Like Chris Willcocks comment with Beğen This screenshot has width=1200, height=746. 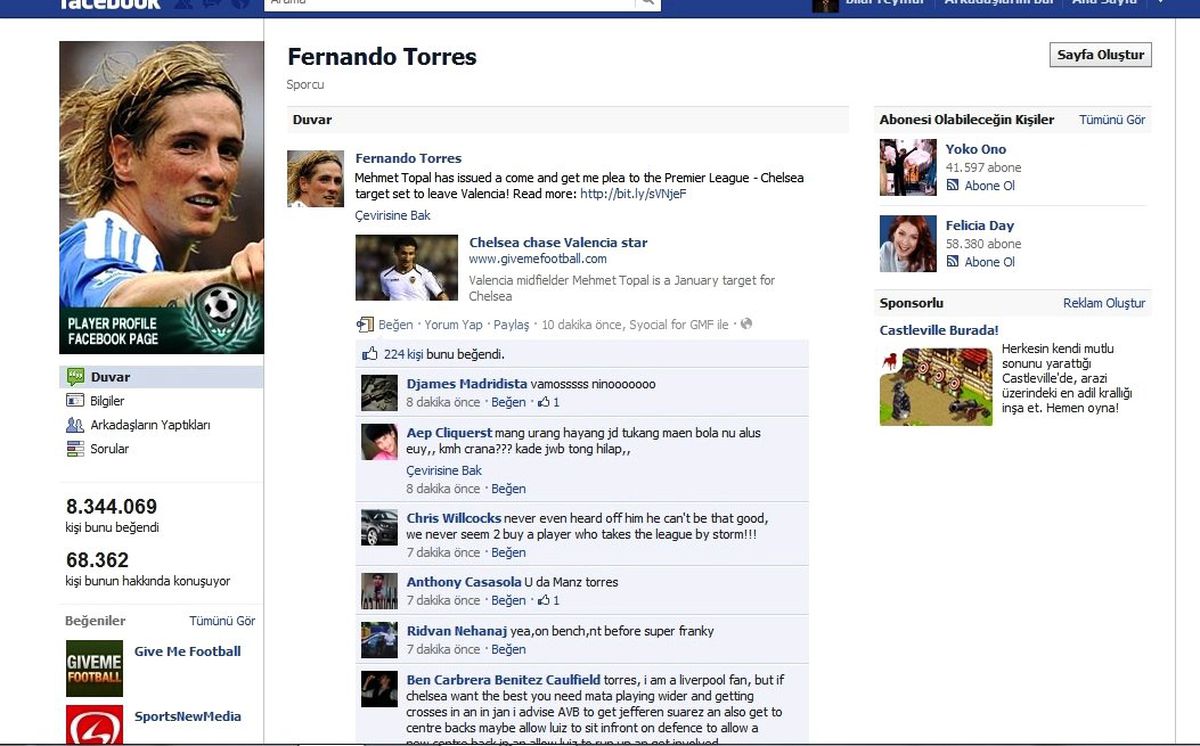[508, 553]
